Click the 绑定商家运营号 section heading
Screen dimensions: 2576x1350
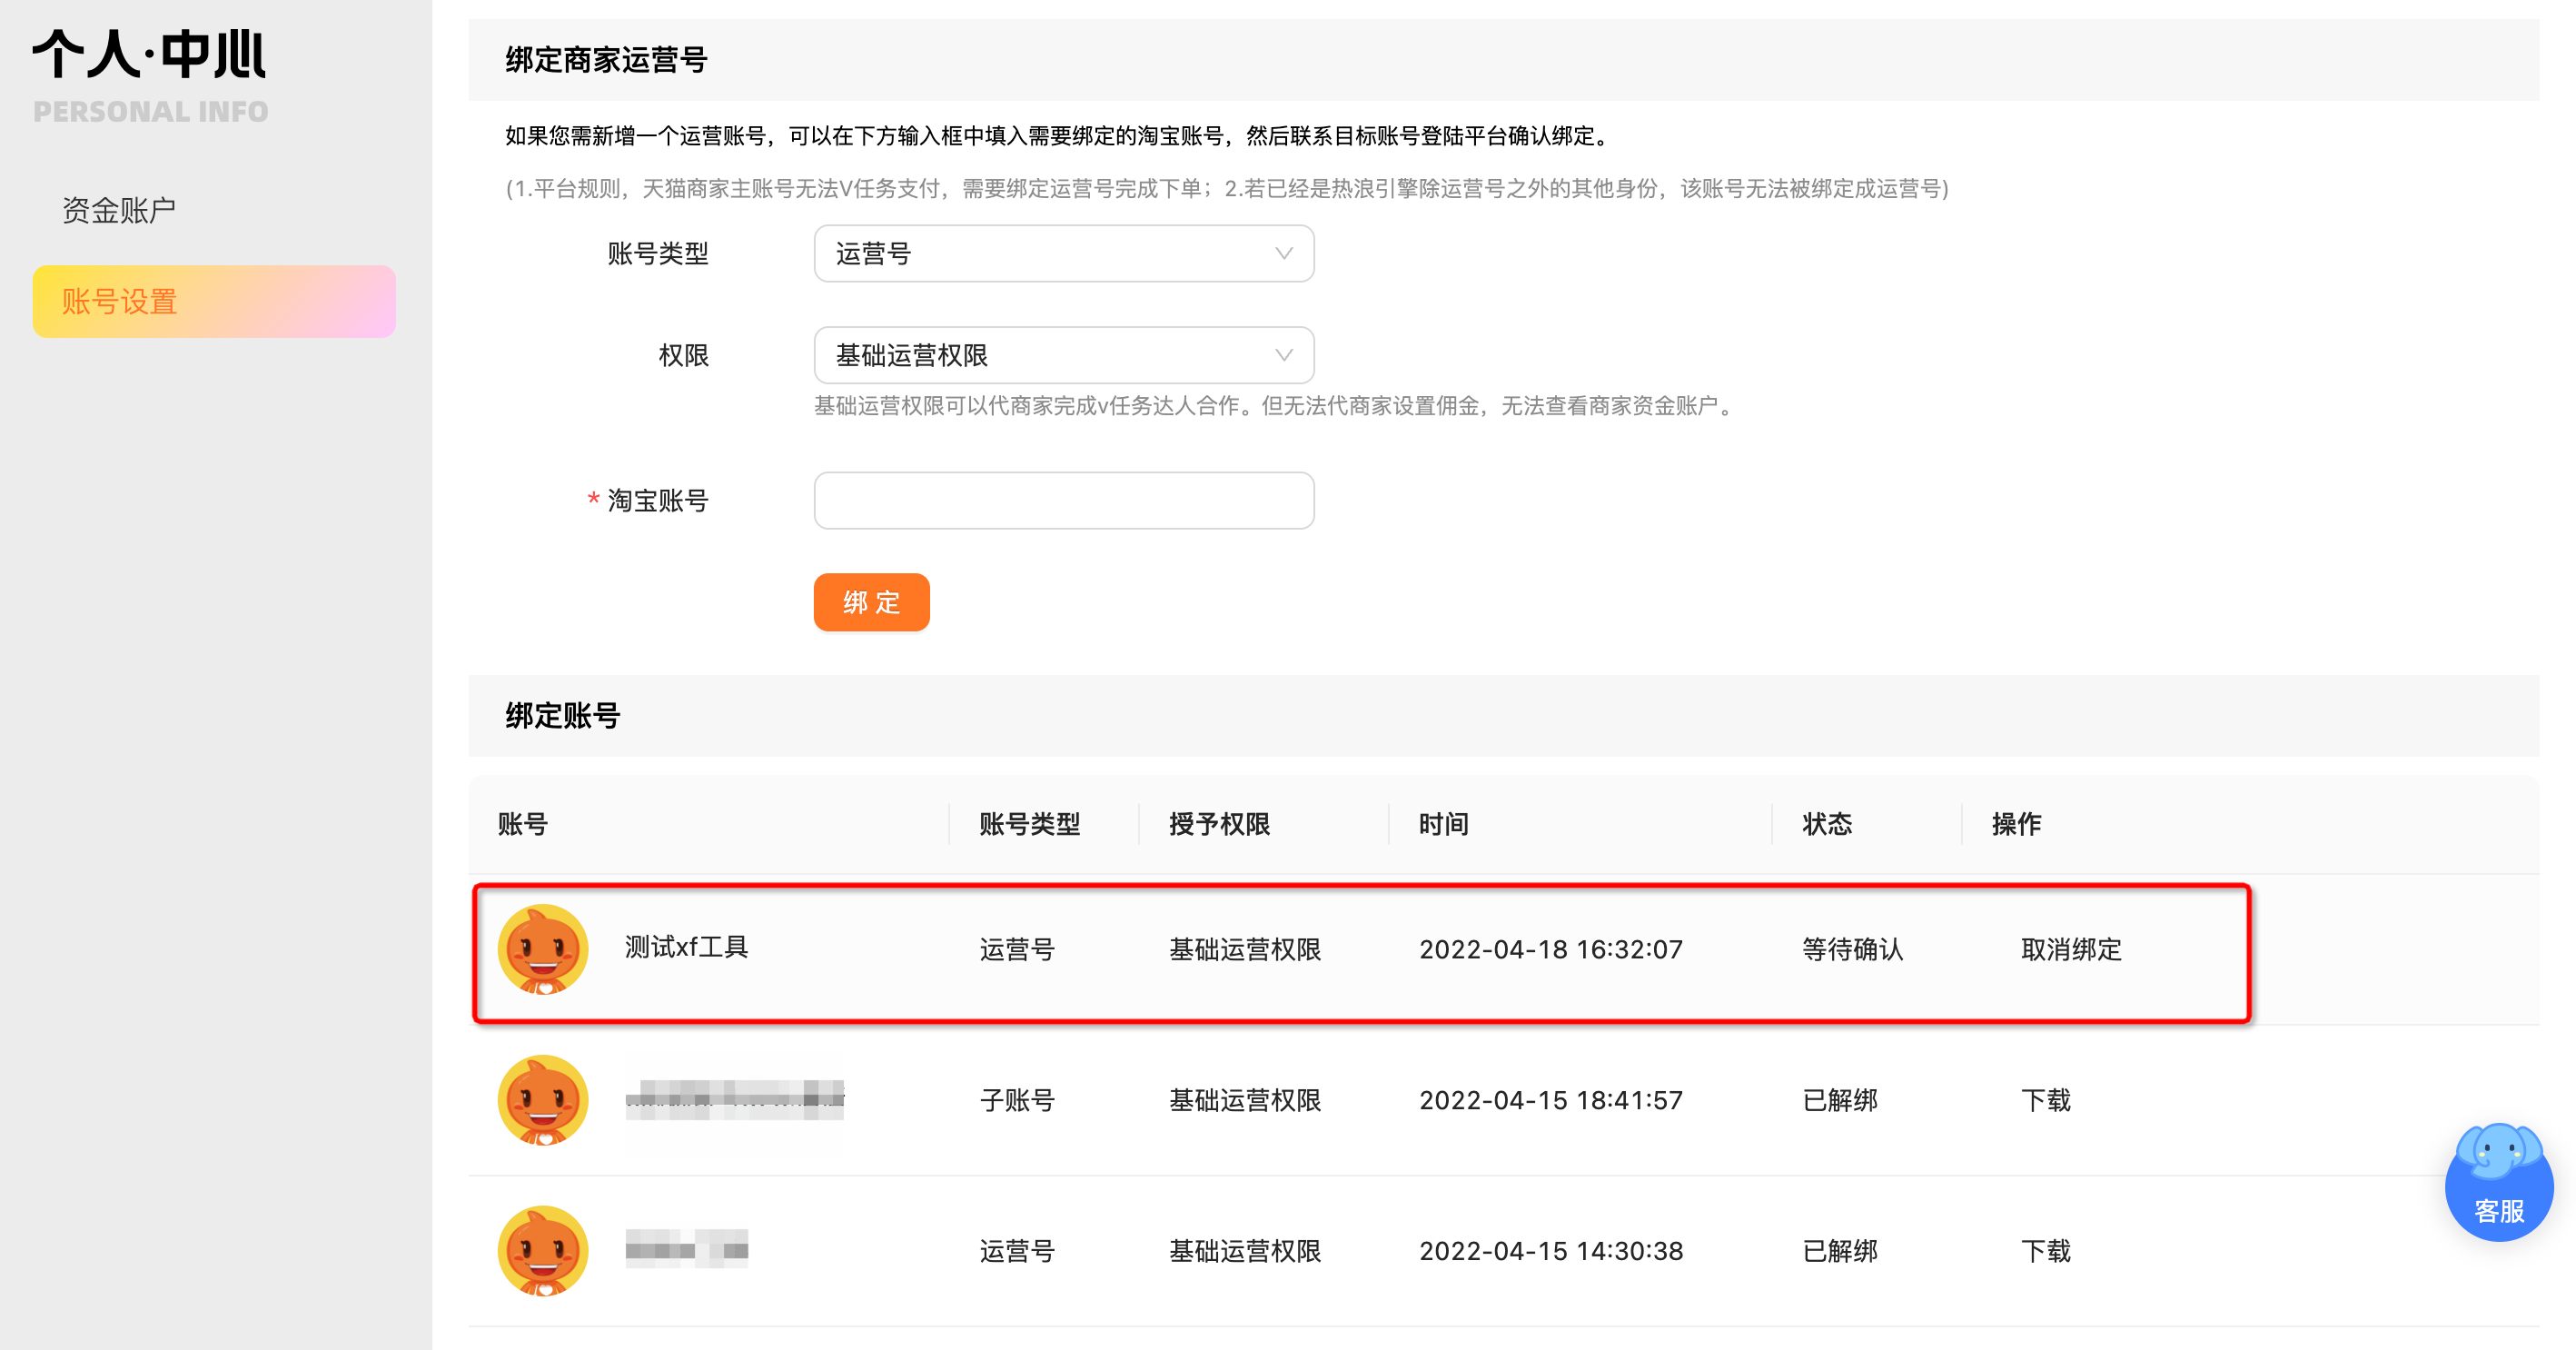(606, 60)
